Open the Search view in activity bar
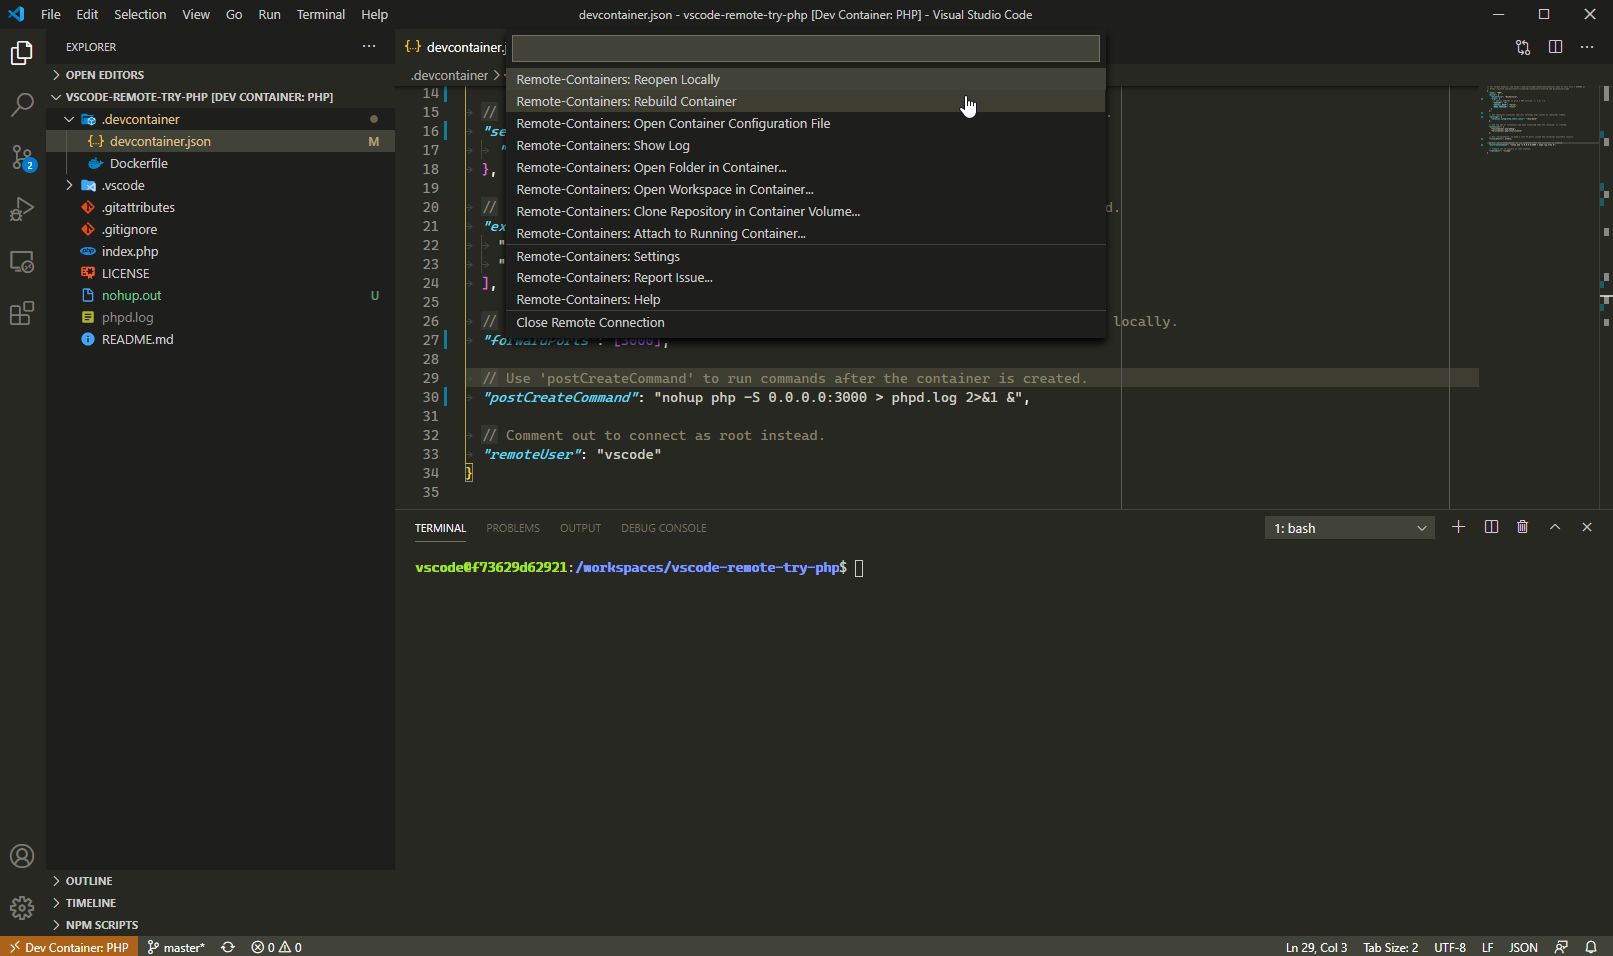The width and height of the screenshot is (1613, 956). coord(22,104)
